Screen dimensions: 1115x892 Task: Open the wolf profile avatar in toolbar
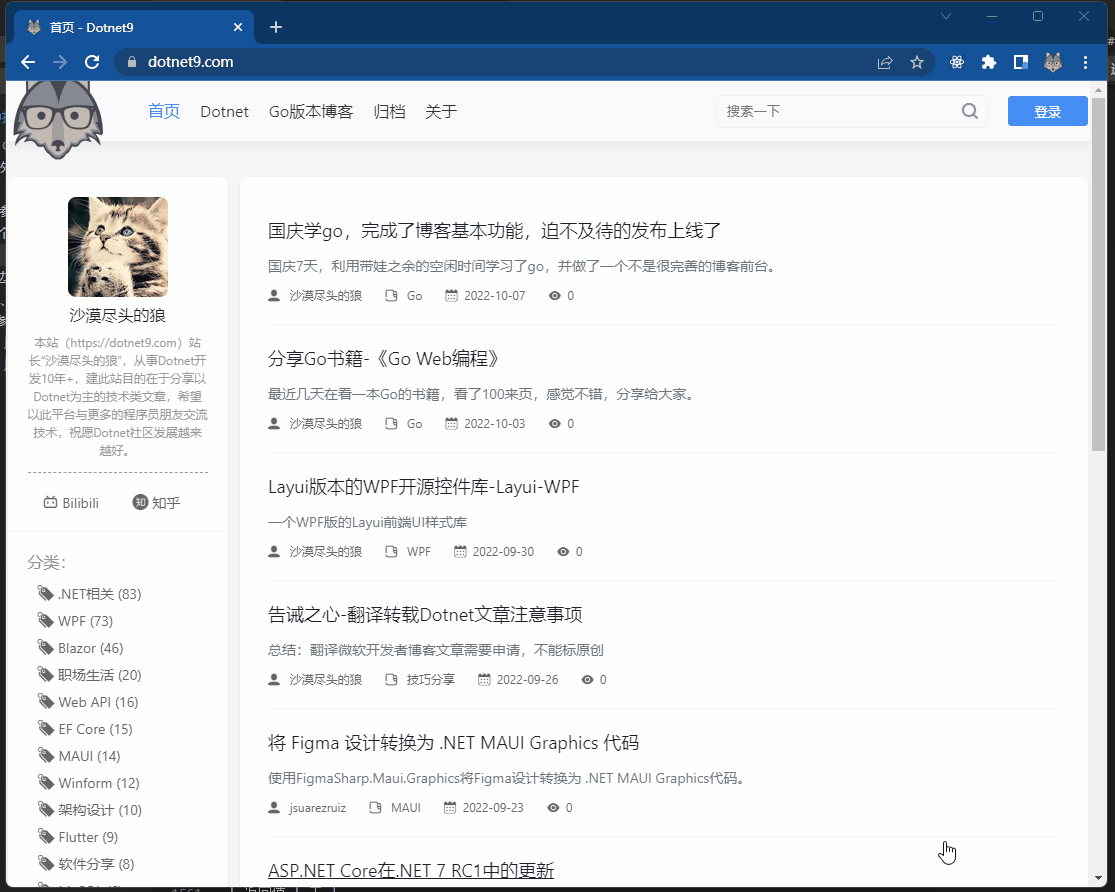coord(1052,63)
